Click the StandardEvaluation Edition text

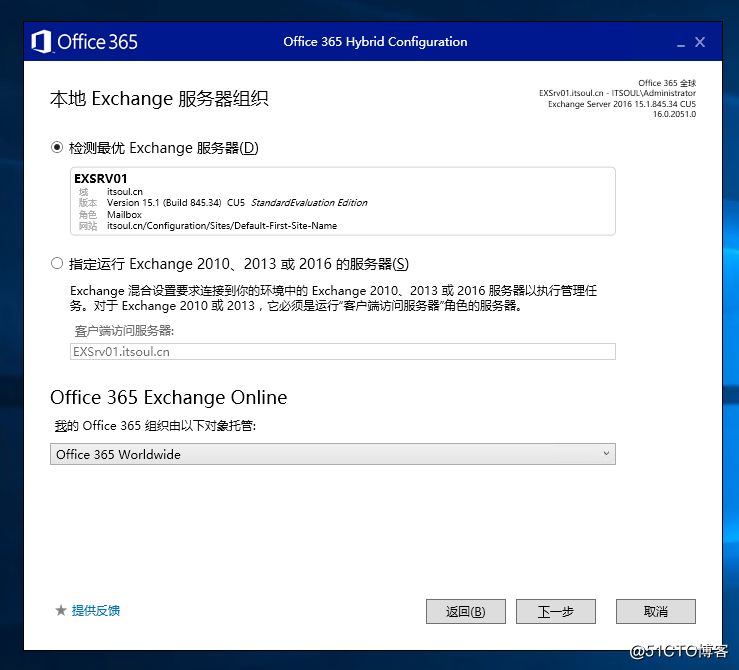coord(309,203)
